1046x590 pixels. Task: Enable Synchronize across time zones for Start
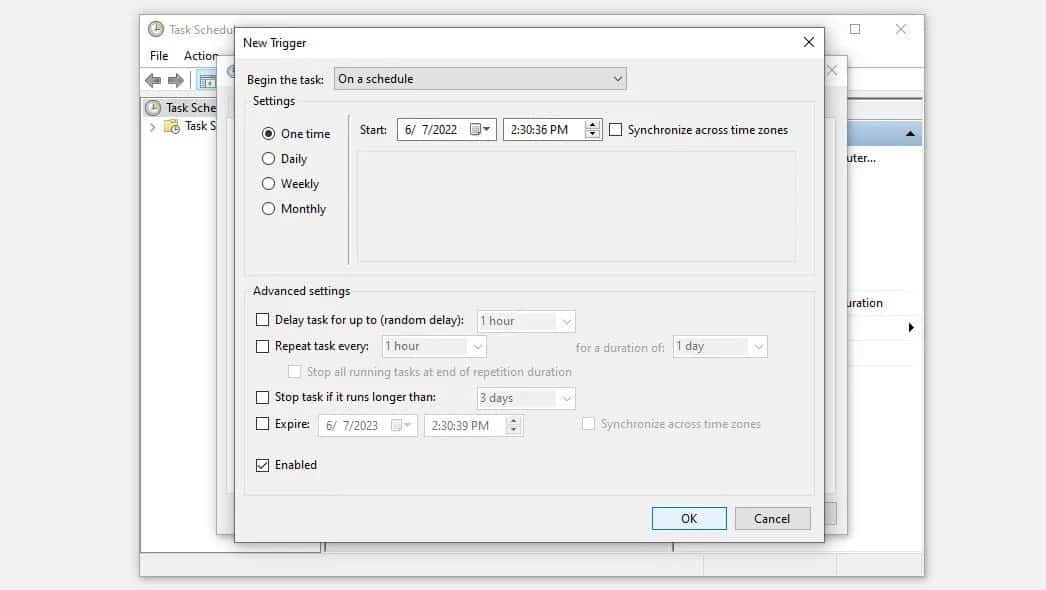click(x=616, y=129)
